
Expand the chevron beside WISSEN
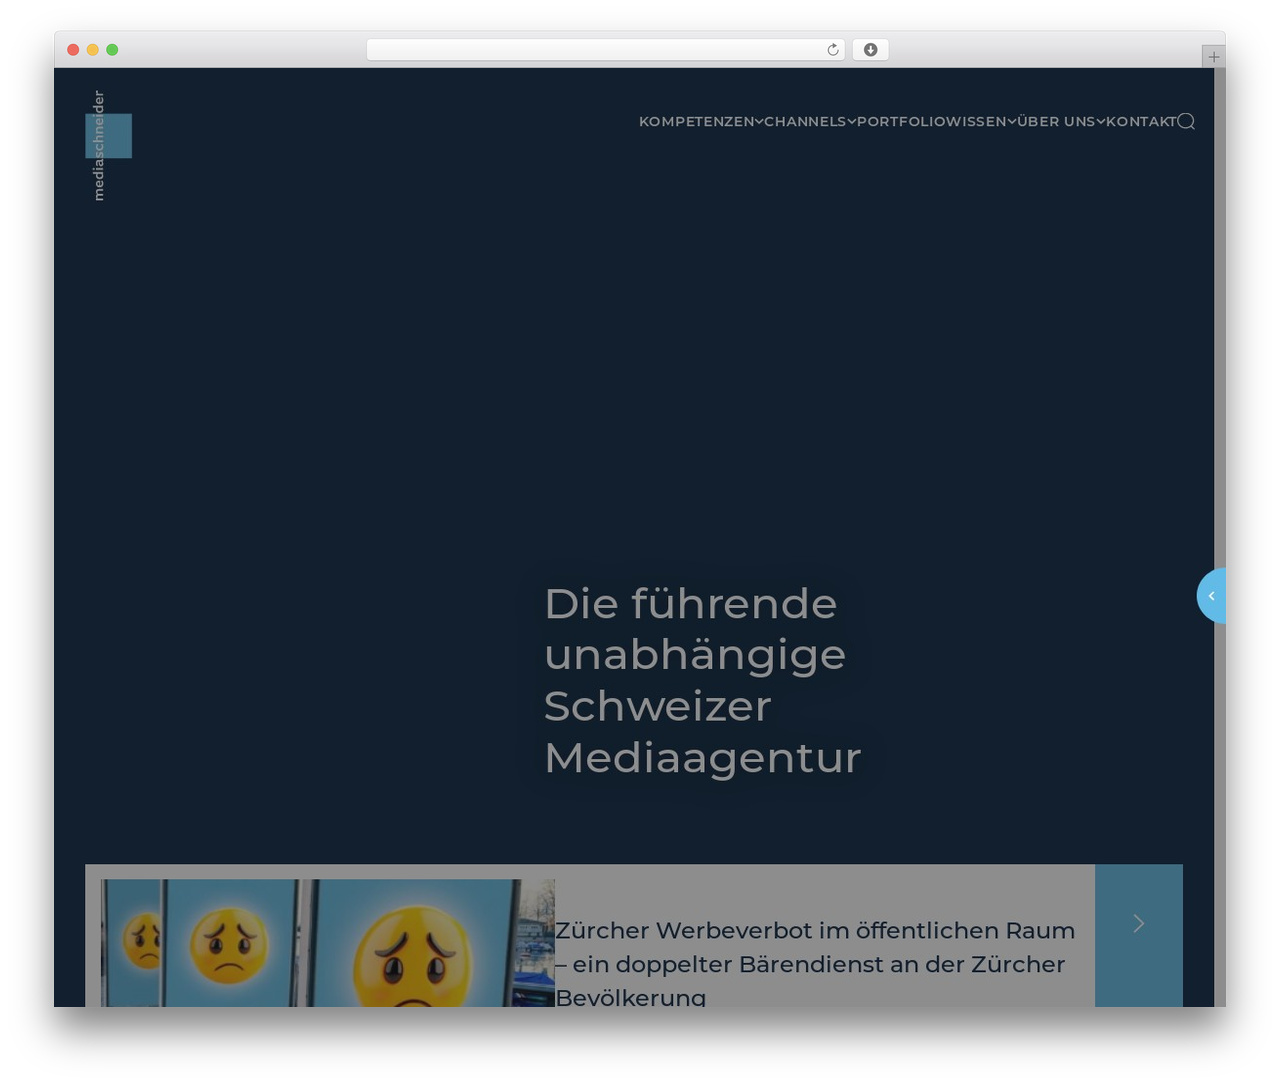1012,121
